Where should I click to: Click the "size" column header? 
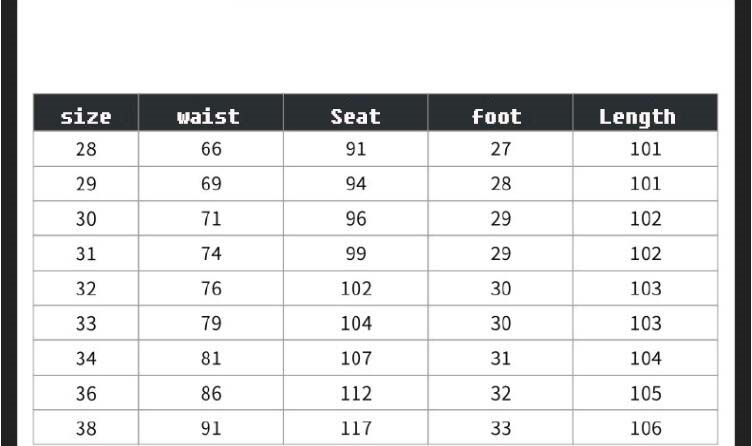coord(86,116)
